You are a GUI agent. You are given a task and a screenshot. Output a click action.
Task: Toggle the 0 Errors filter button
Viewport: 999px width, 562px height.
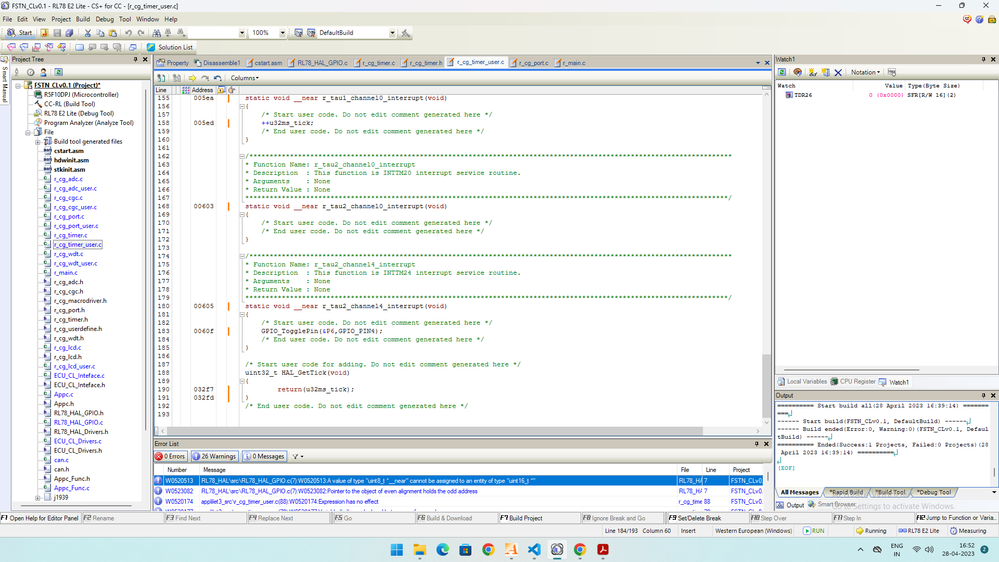(x=170, y=456)
